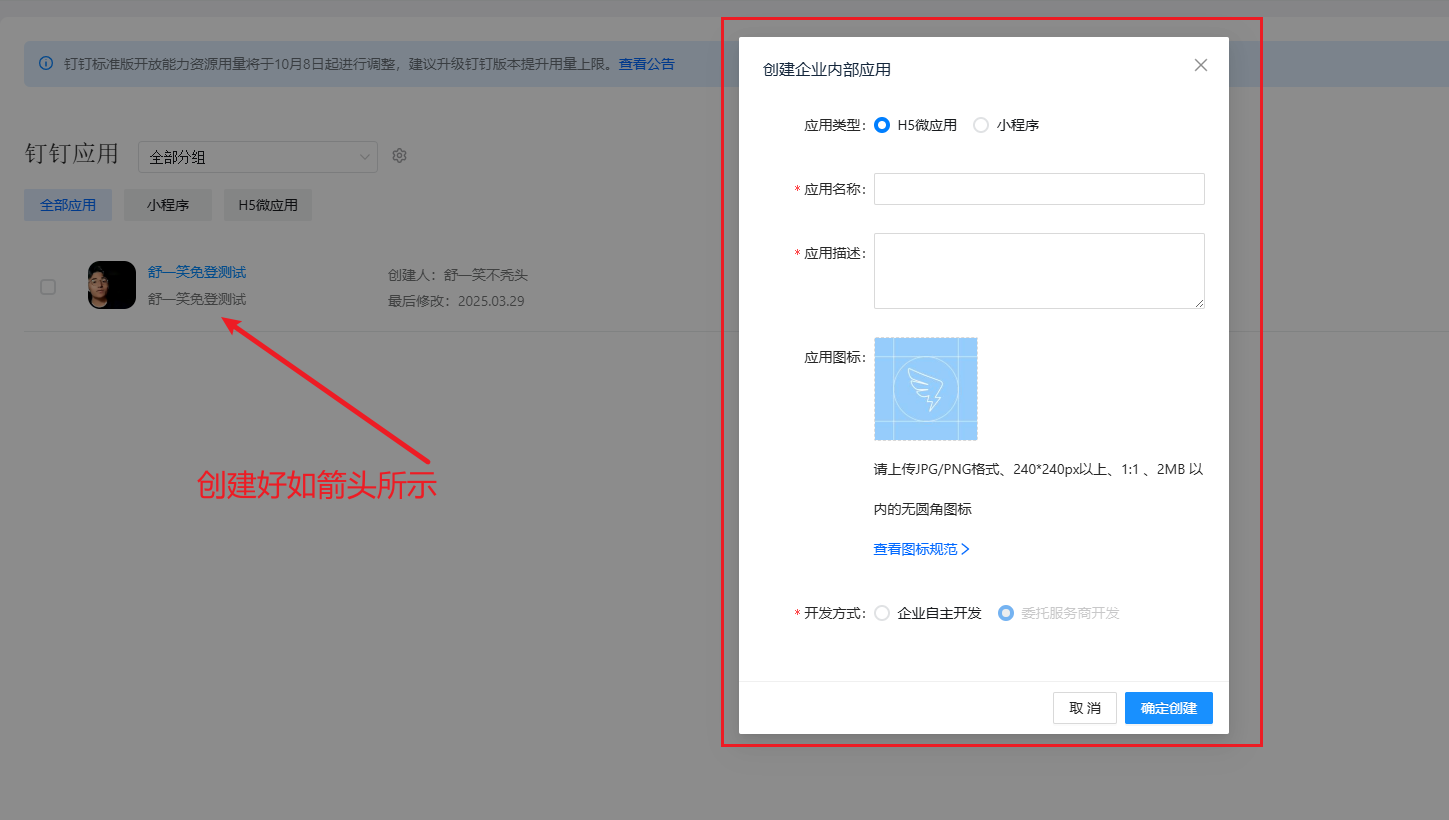Click the 确定创建 button
This screenshot has width=1449, height=820.
click(x=1169, y=708)
